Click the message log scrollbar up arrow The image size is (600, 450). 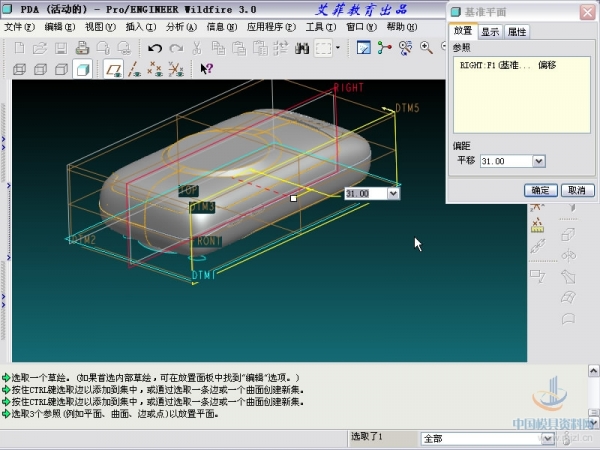pos(592,371)
